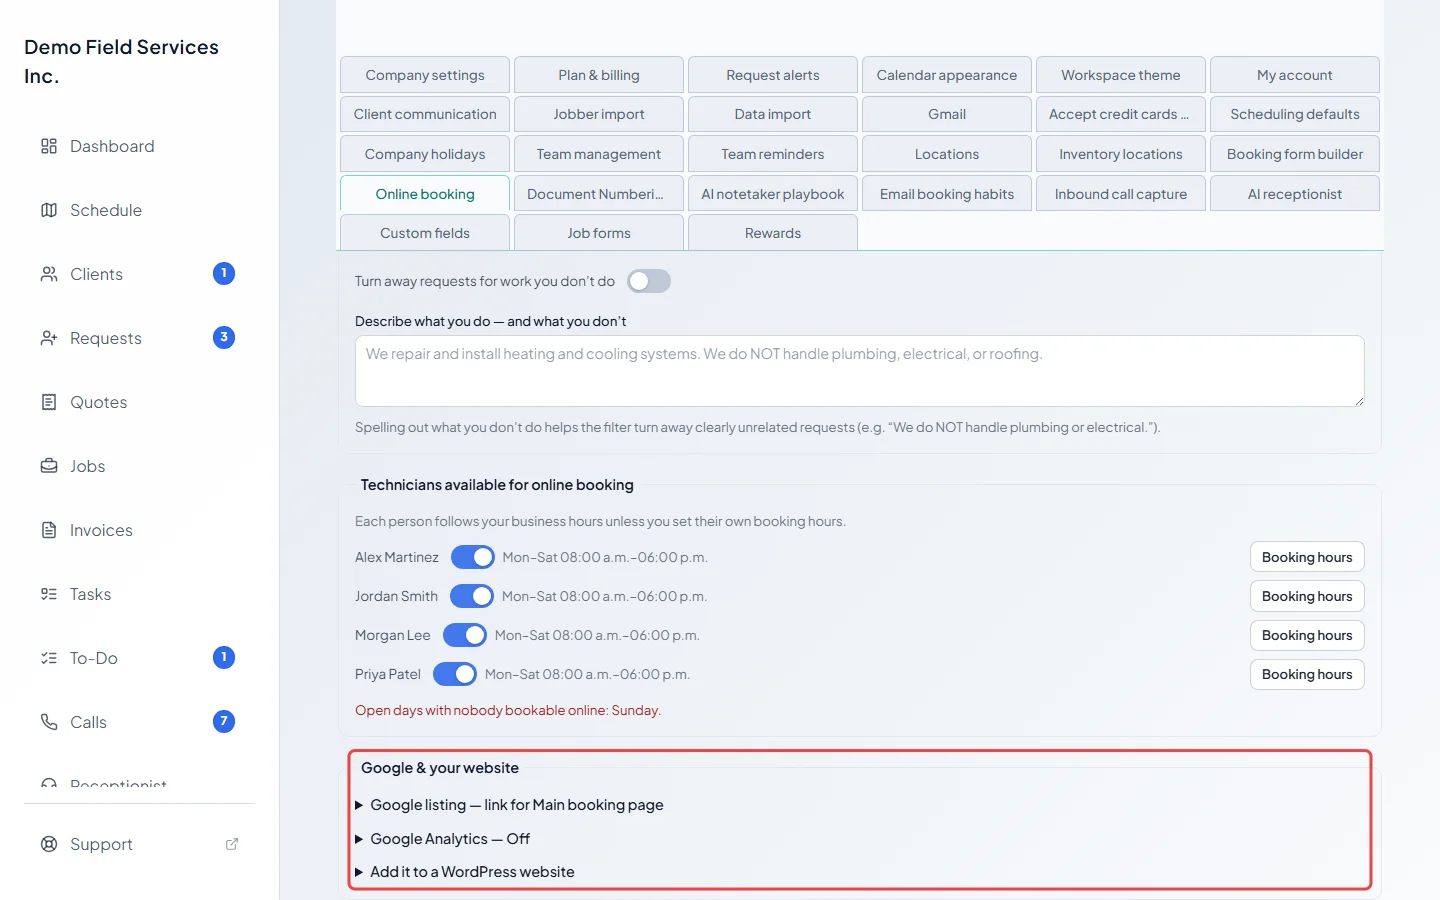1440x900 pixels.
Task: Click the Calls badge showing 7
Action: [224, 722]
